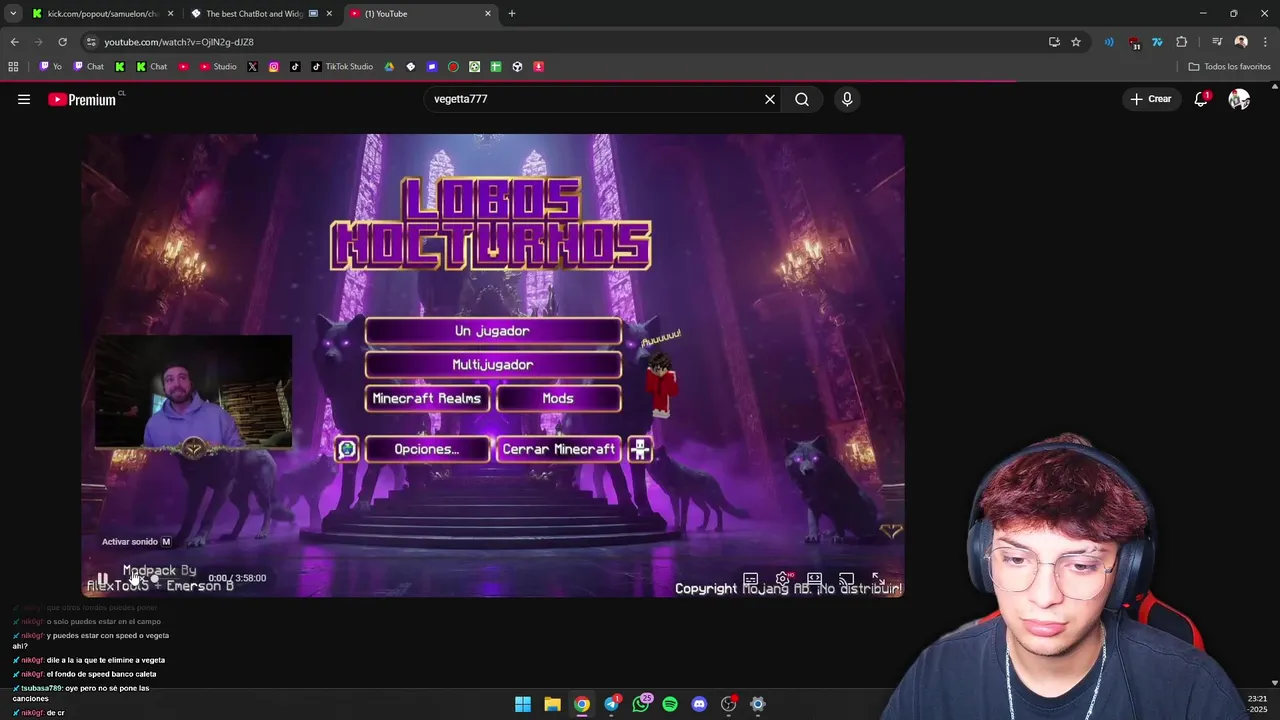This screenshot has width=1280, height=720.
Task: Click the YouTube search magnifier button
Action: (802, 99)
